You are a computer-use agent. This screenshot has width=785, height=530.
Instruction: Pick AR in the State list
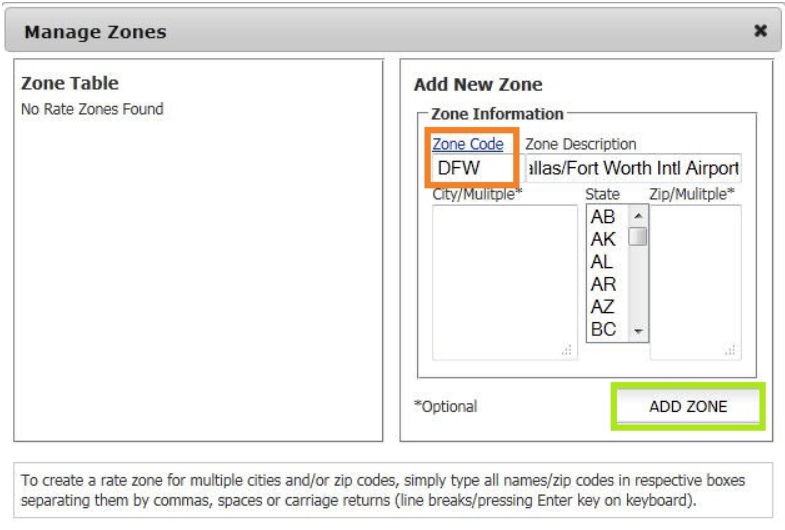pyautogui.click(x=603, y=284)
